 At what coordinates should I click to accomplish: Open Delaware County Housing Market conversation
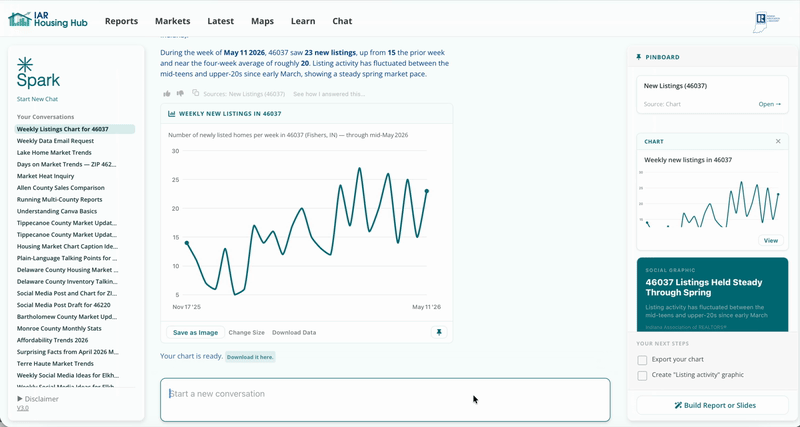[67, 270]
